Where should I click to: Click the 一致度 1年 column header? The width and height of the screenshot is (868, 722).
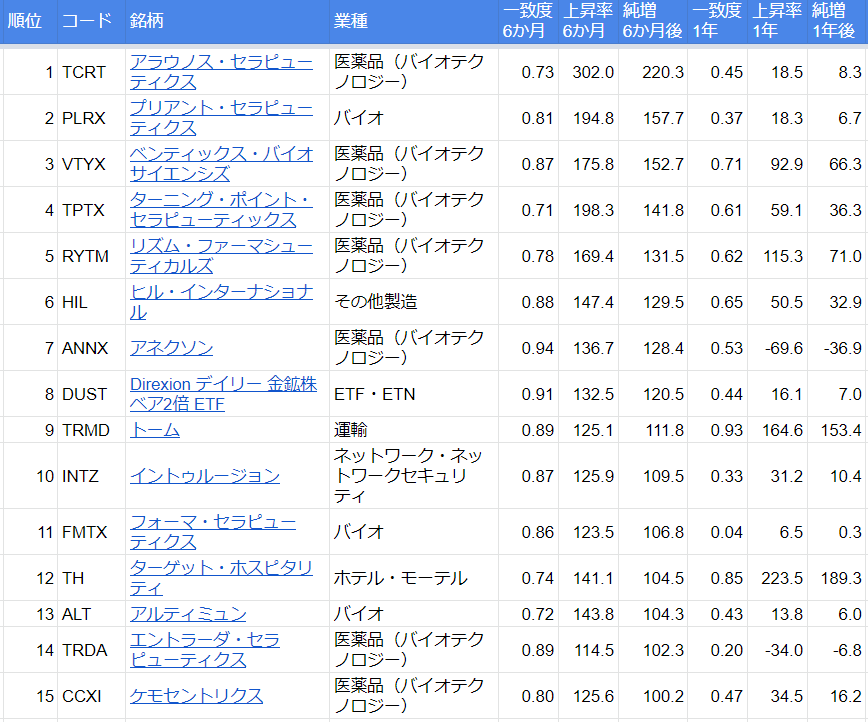(717, 20)
